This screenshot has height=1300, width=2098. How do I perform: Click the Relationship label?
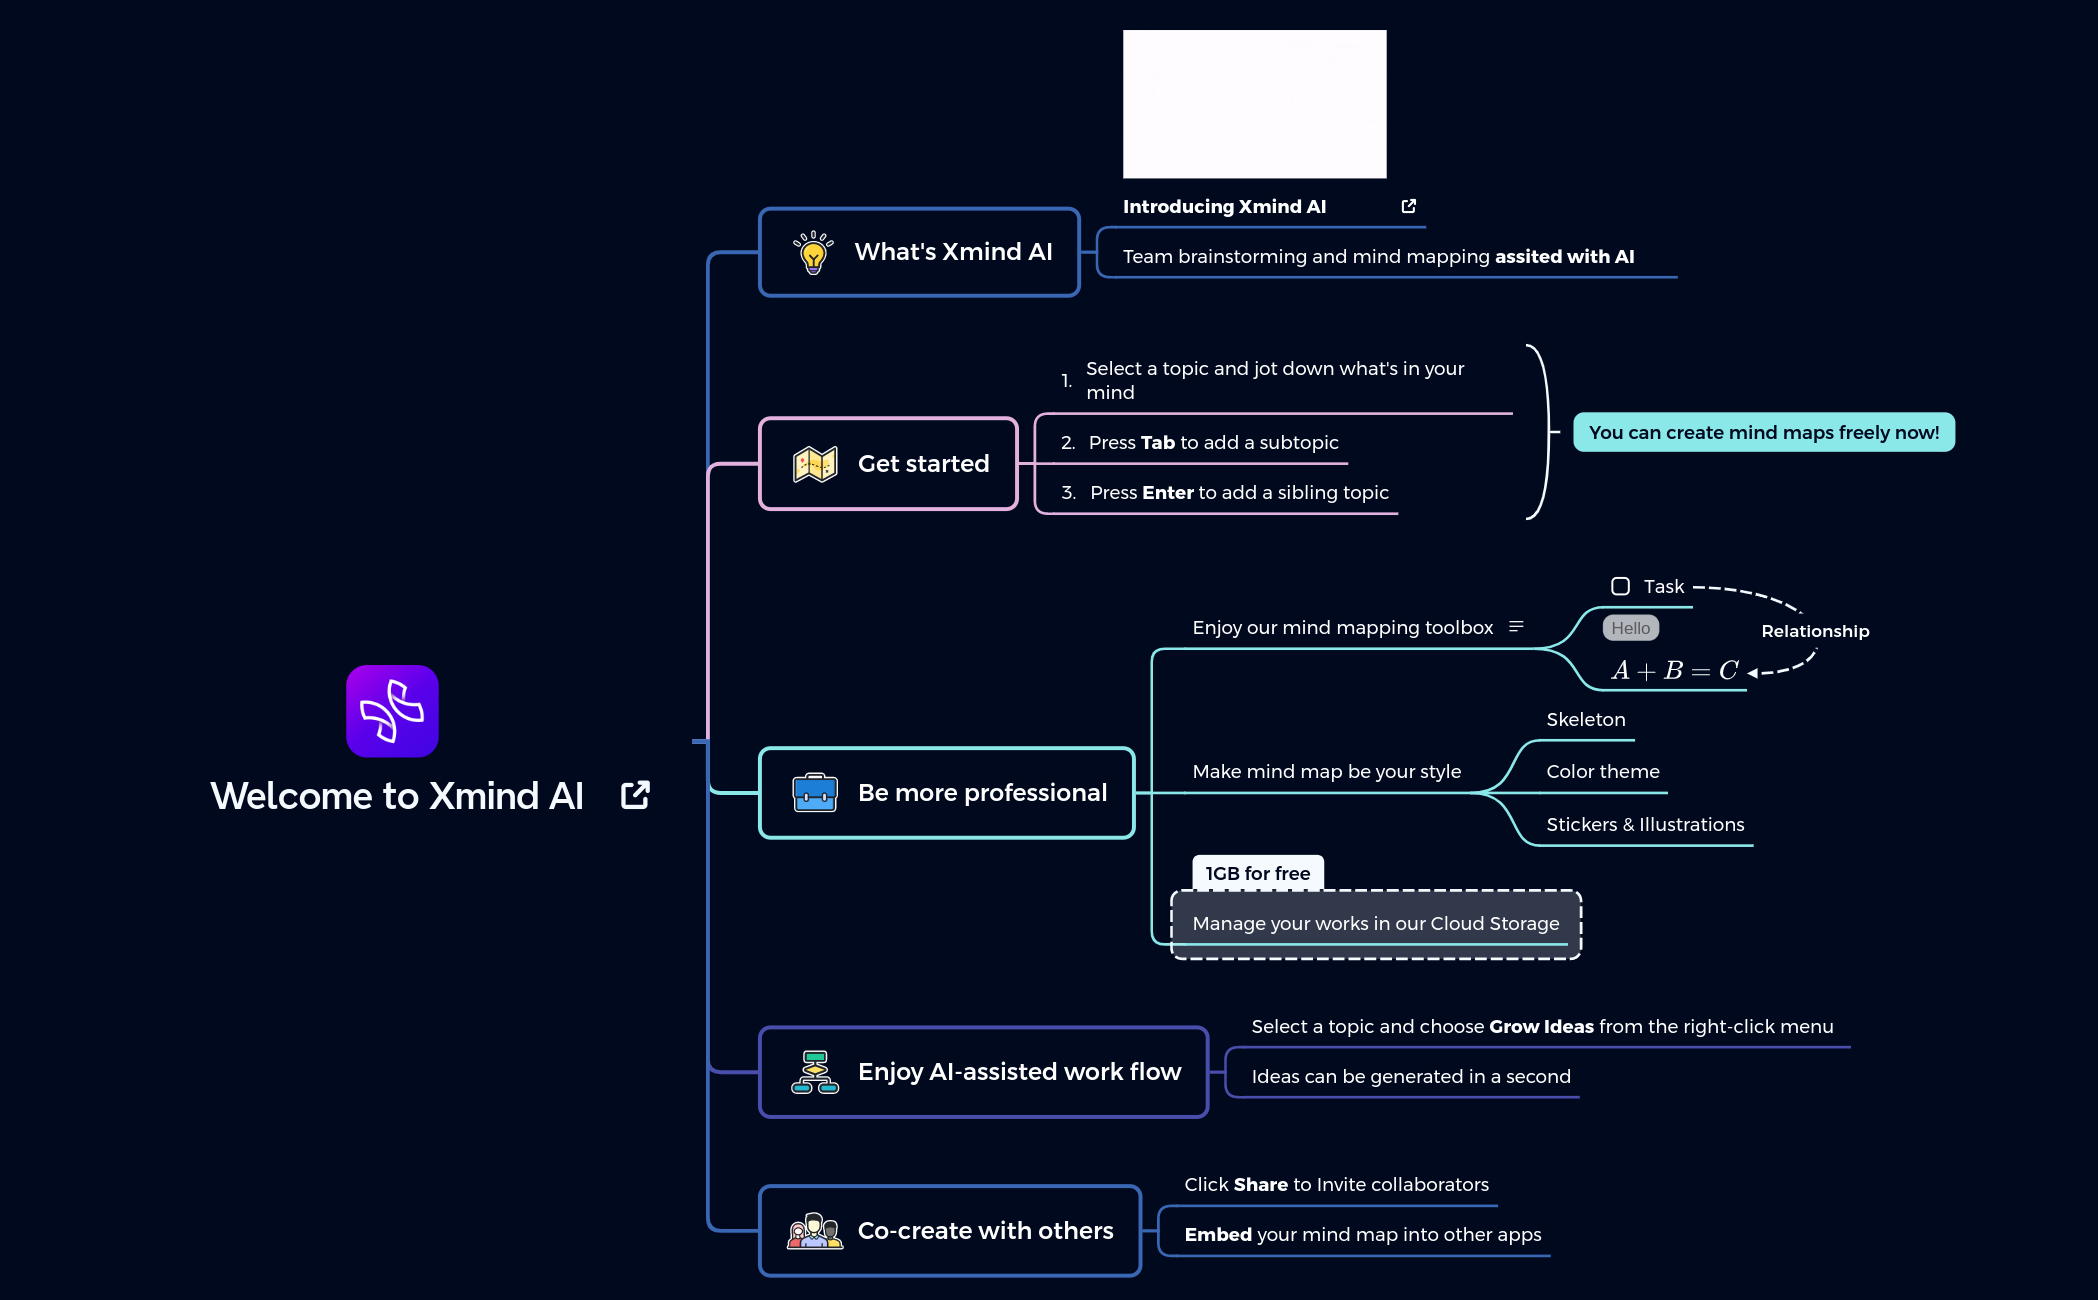click(x=1815, y=631)
